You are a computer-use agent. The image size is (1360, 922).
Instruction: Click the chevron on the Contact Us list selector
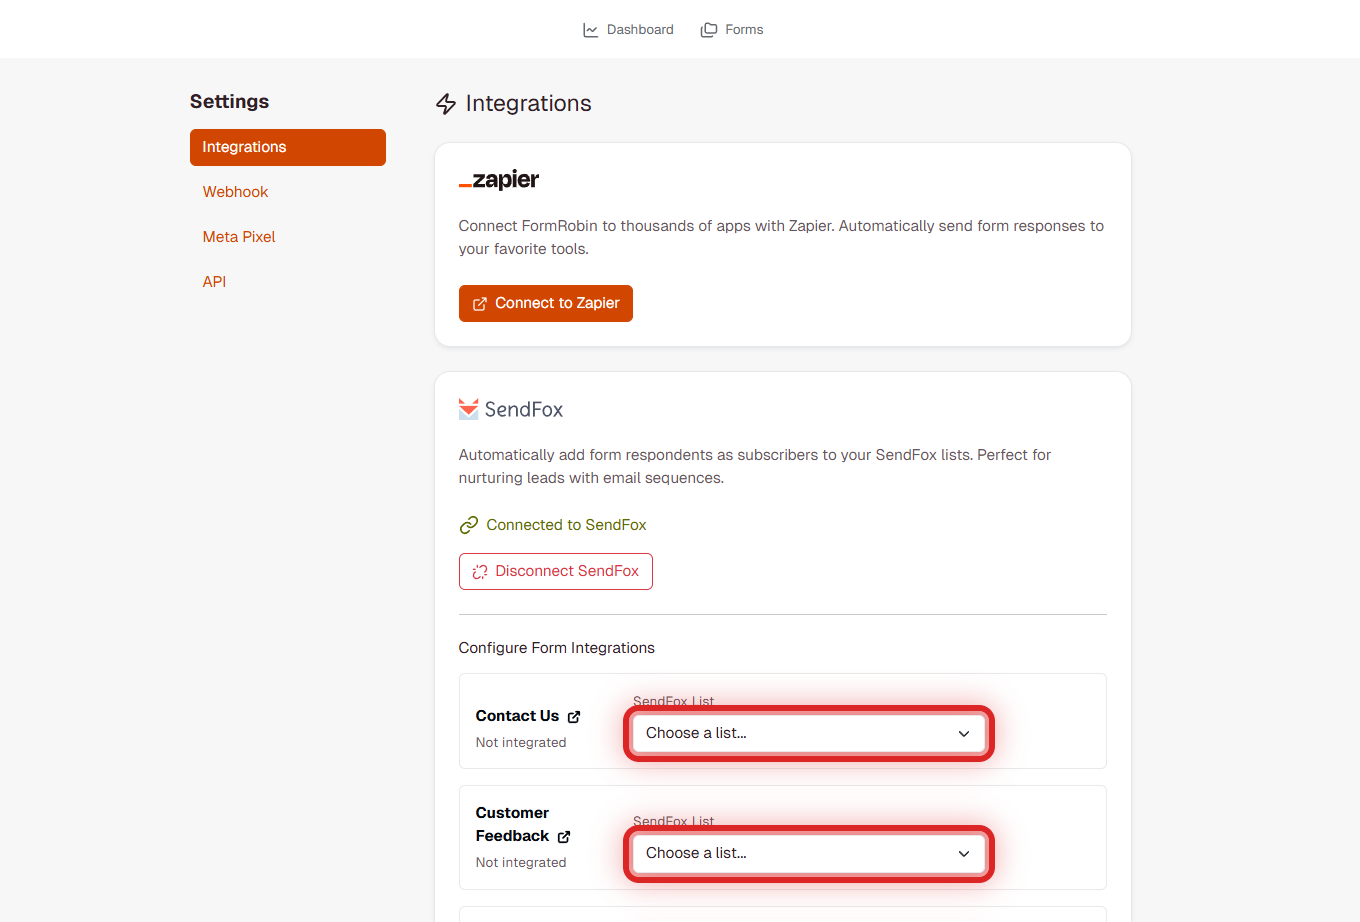963,733
